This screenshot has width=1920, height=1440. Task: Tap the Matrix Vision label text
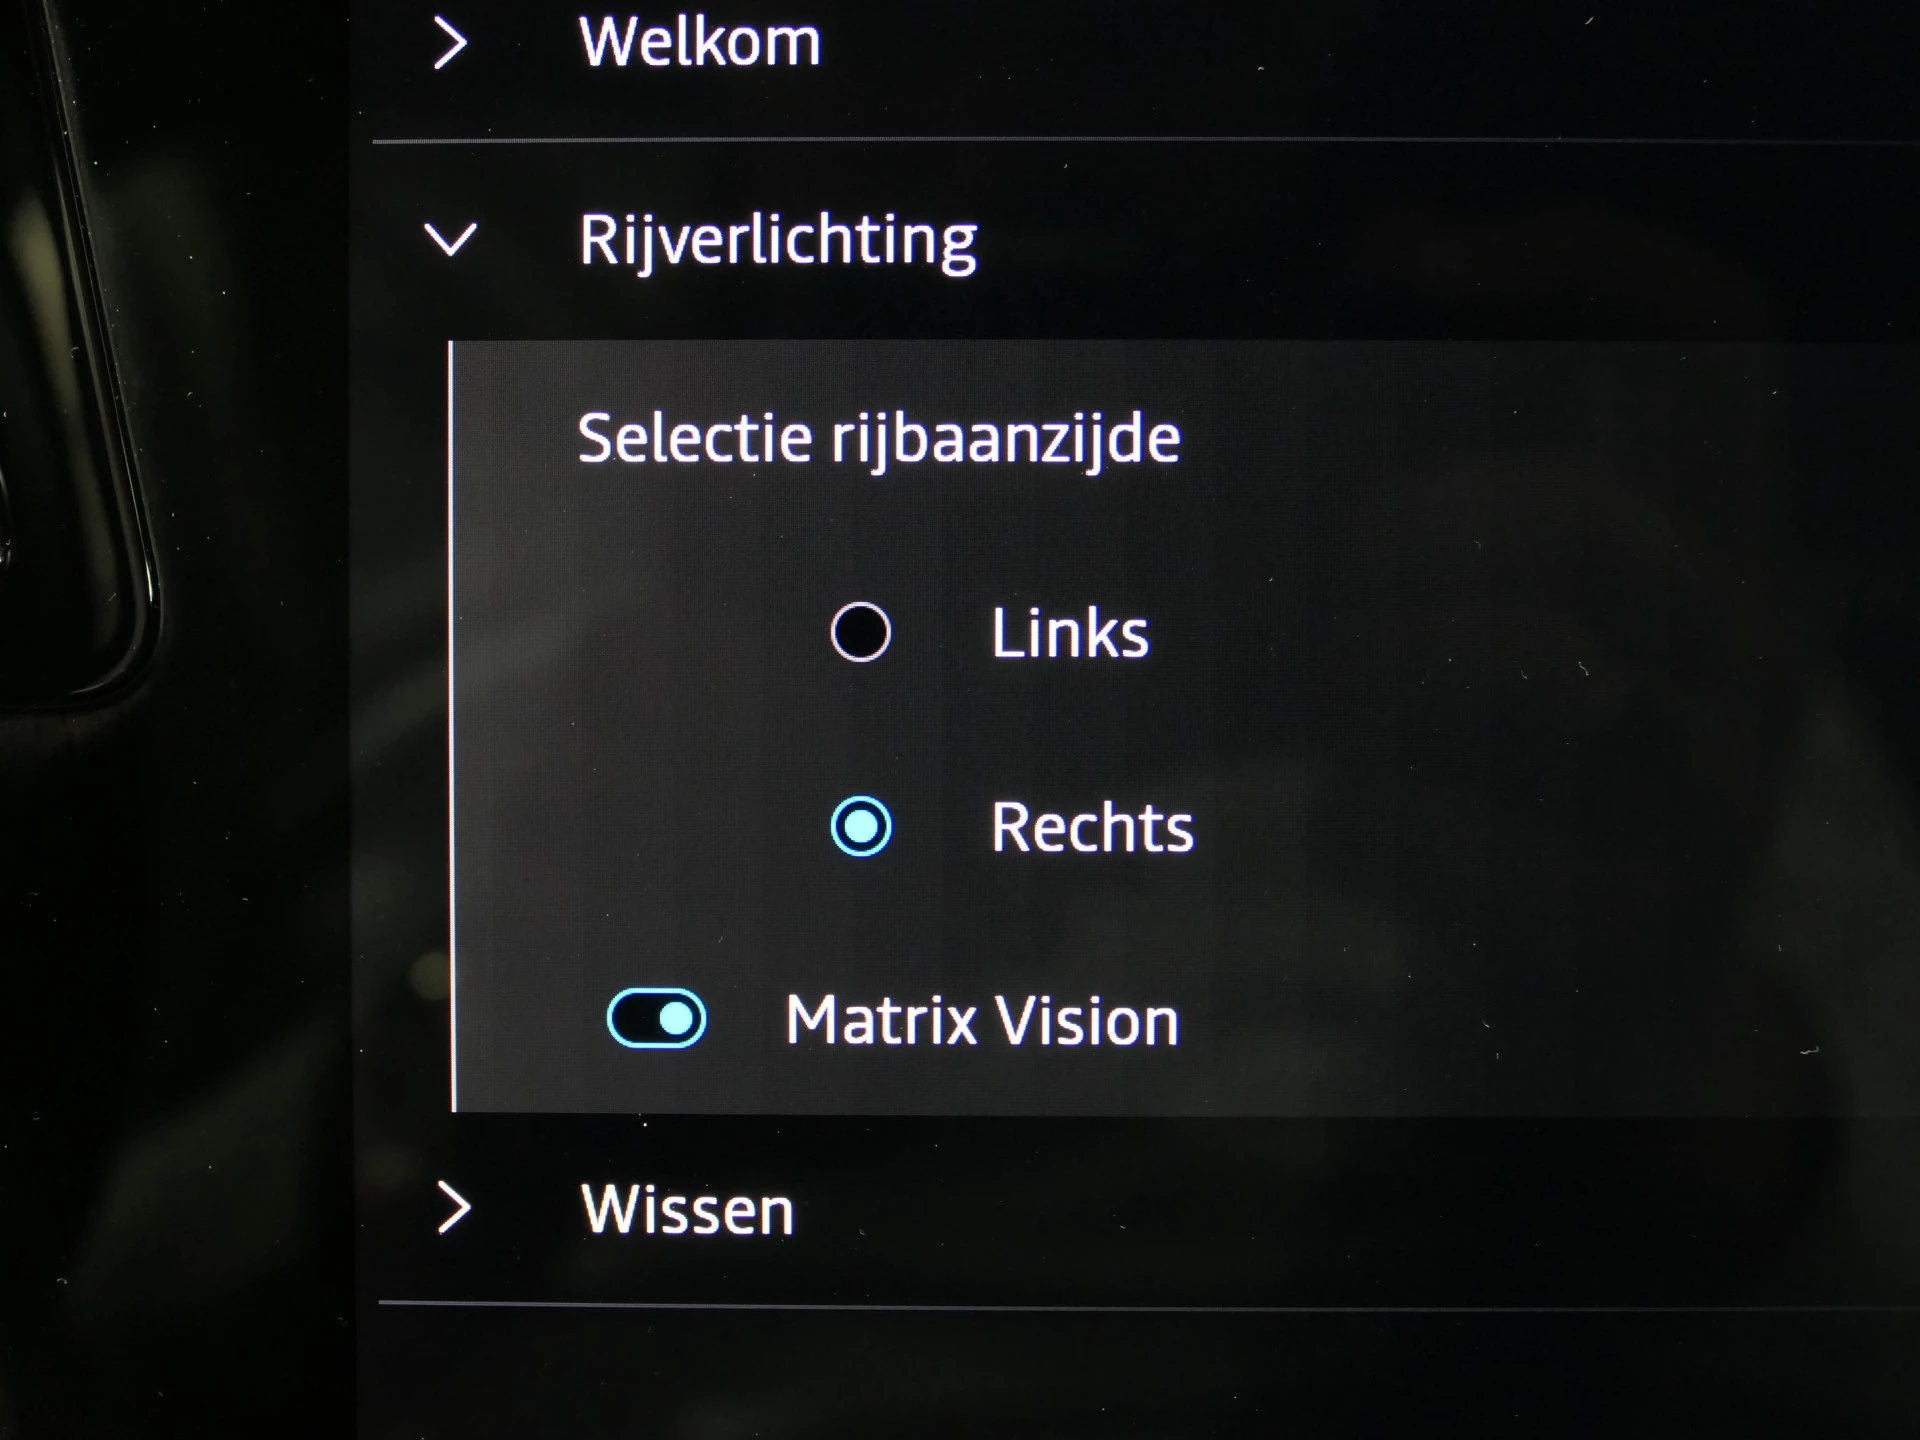click(x=982, y=1020)
